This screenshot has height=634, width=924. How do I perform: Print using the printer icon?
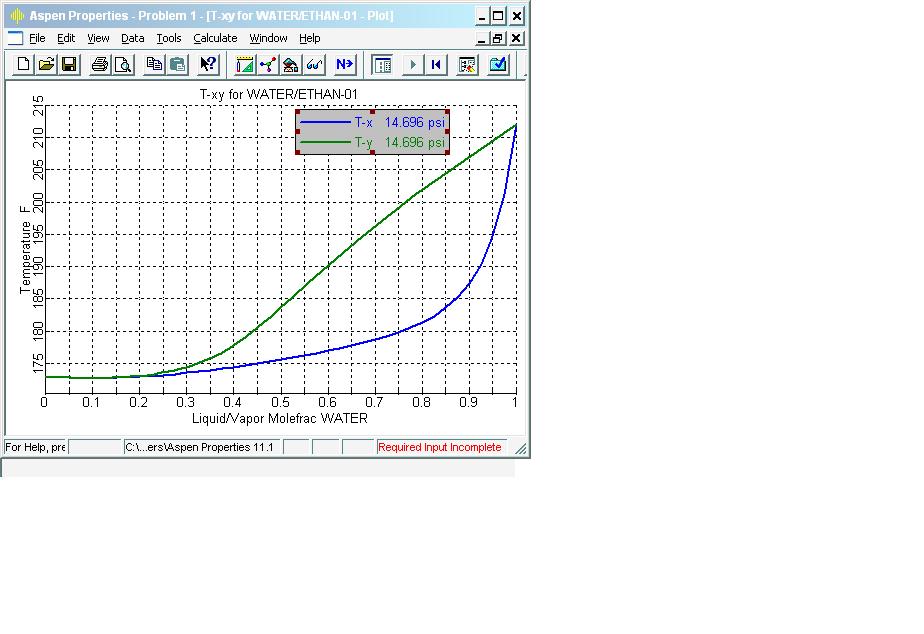(100, 64)
